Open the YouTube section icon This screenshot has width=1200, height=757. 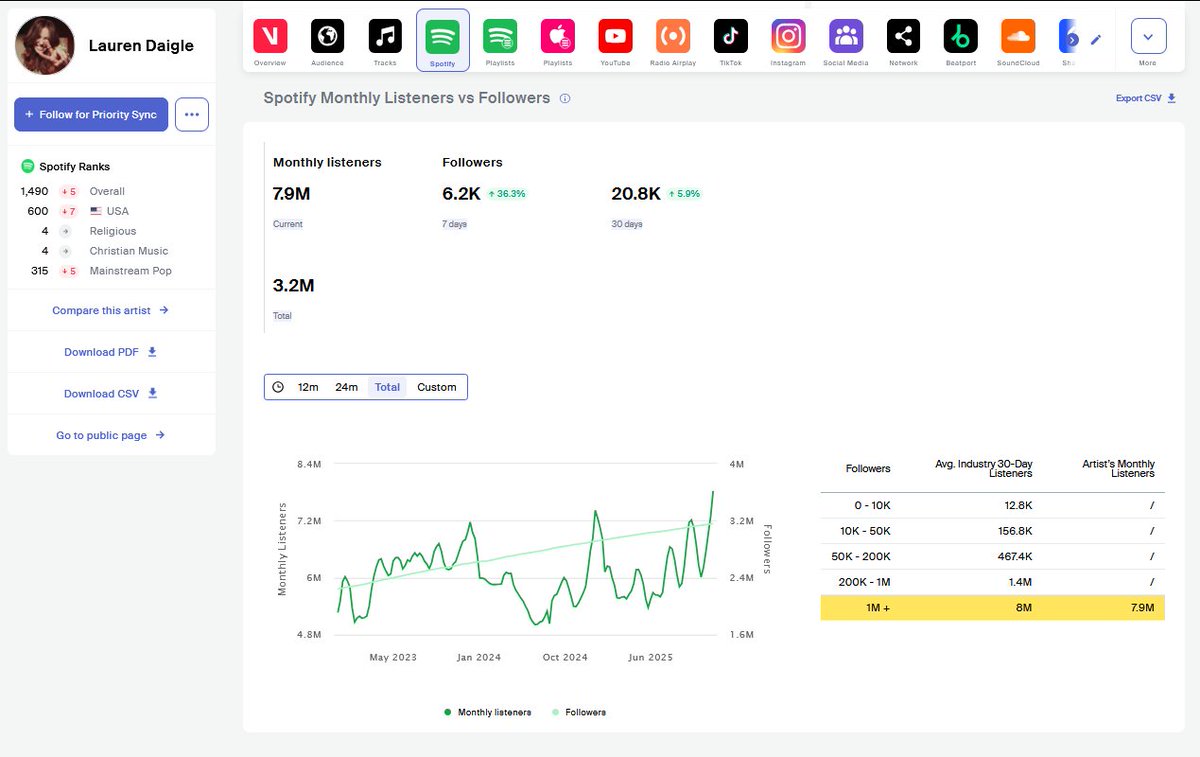pyautogui.click(x=615, y=37)
